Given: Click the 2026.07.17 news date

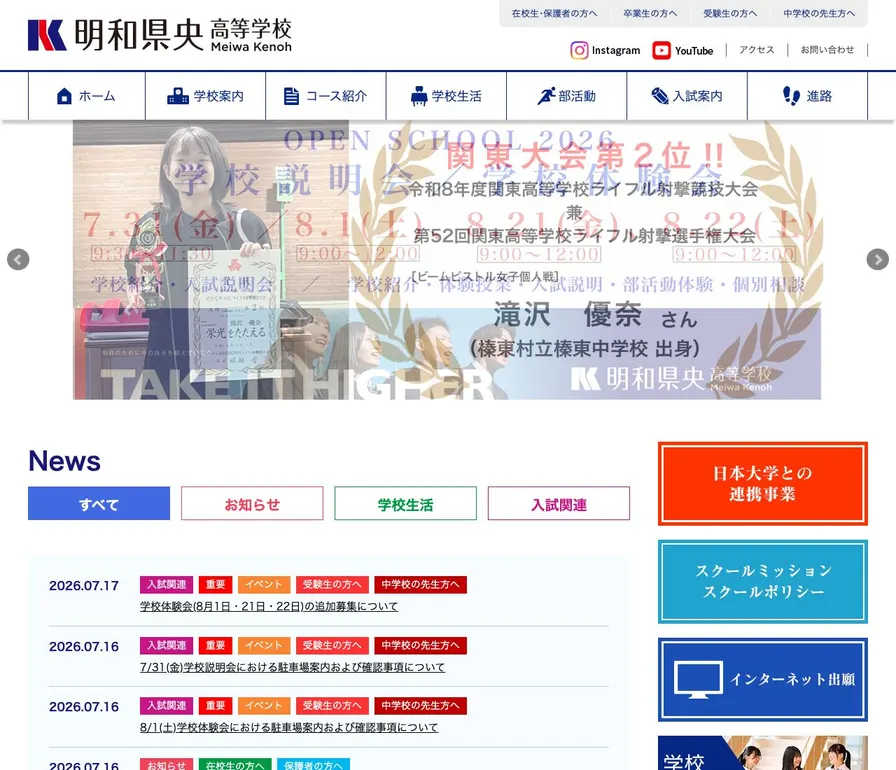Looking at the screenshot, I should pos(84,585).
